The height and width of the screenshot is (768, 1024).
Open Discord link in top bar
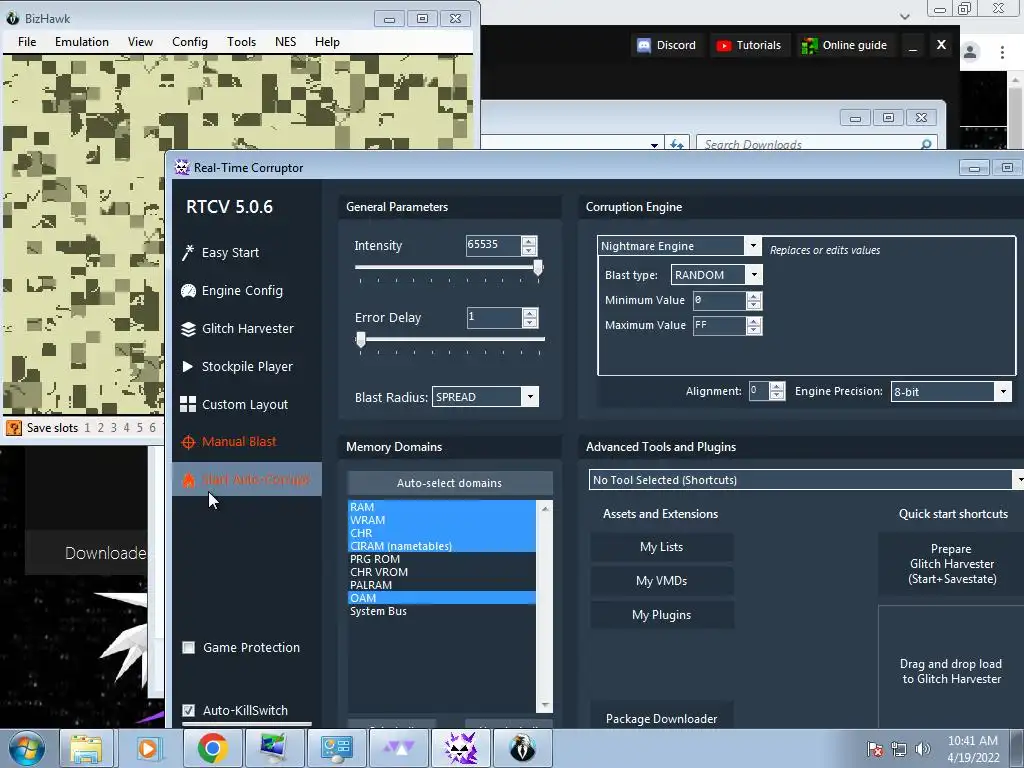666,45
